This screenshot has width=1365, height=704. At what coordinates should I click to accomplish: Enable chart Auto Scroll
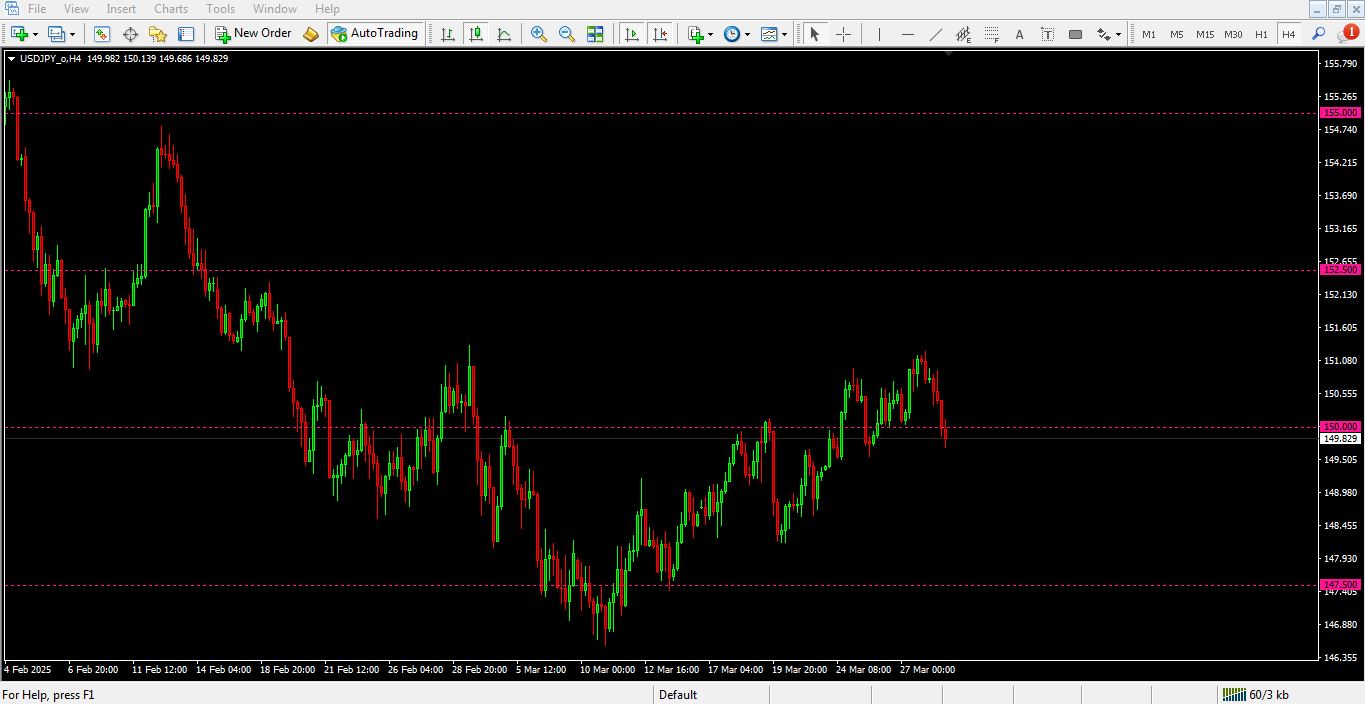click(632, 34)
